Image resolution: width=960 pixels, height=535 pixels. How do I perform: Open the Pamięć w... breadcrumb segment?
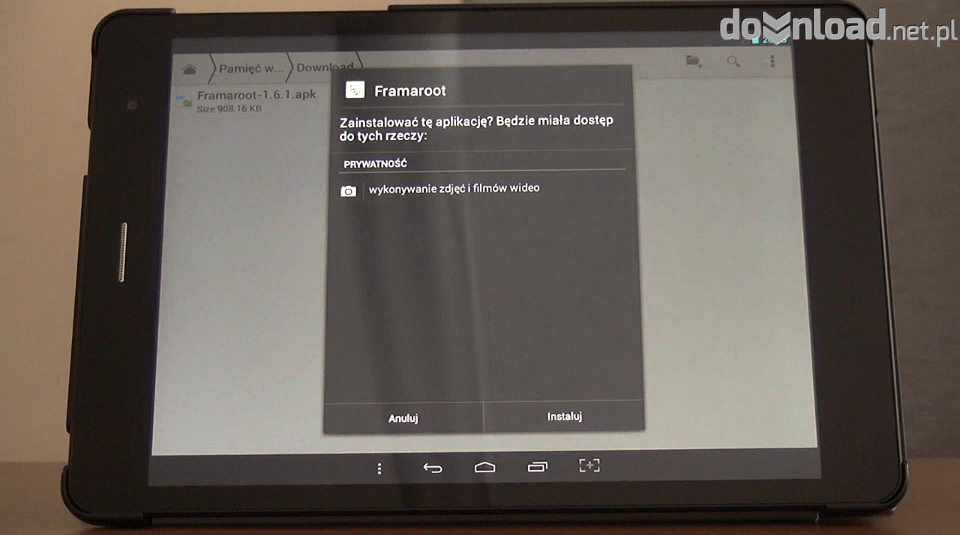click(x=251, y=69)
